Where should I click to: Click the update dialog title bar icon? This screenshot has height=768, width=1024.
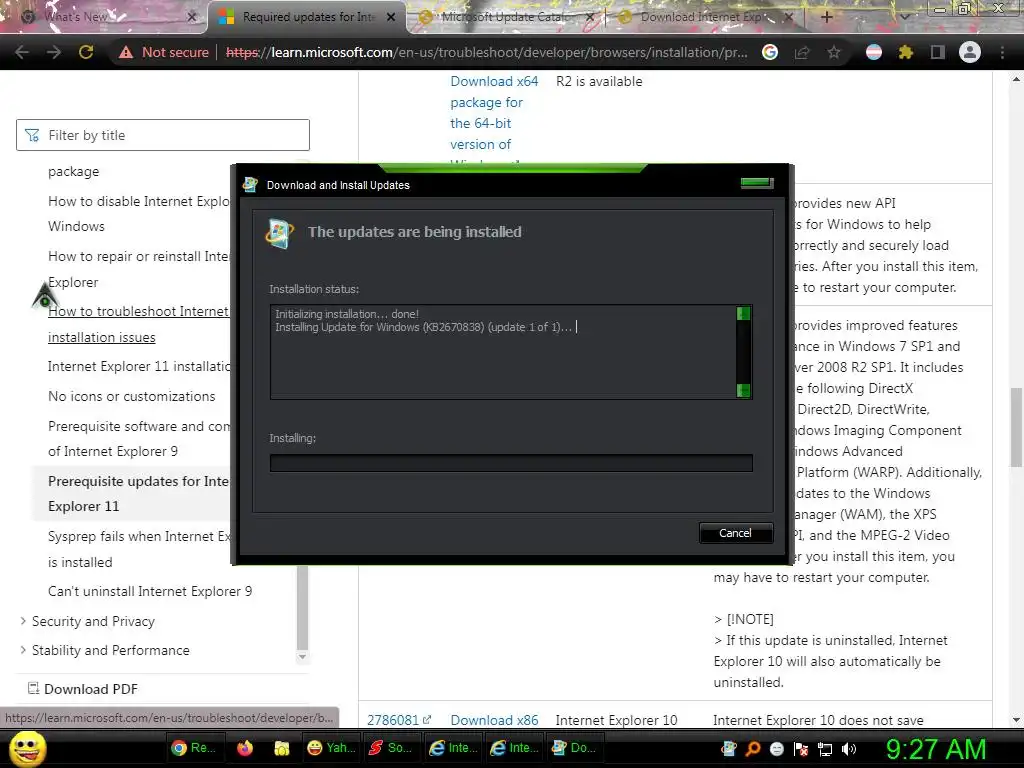coord(250,185)
